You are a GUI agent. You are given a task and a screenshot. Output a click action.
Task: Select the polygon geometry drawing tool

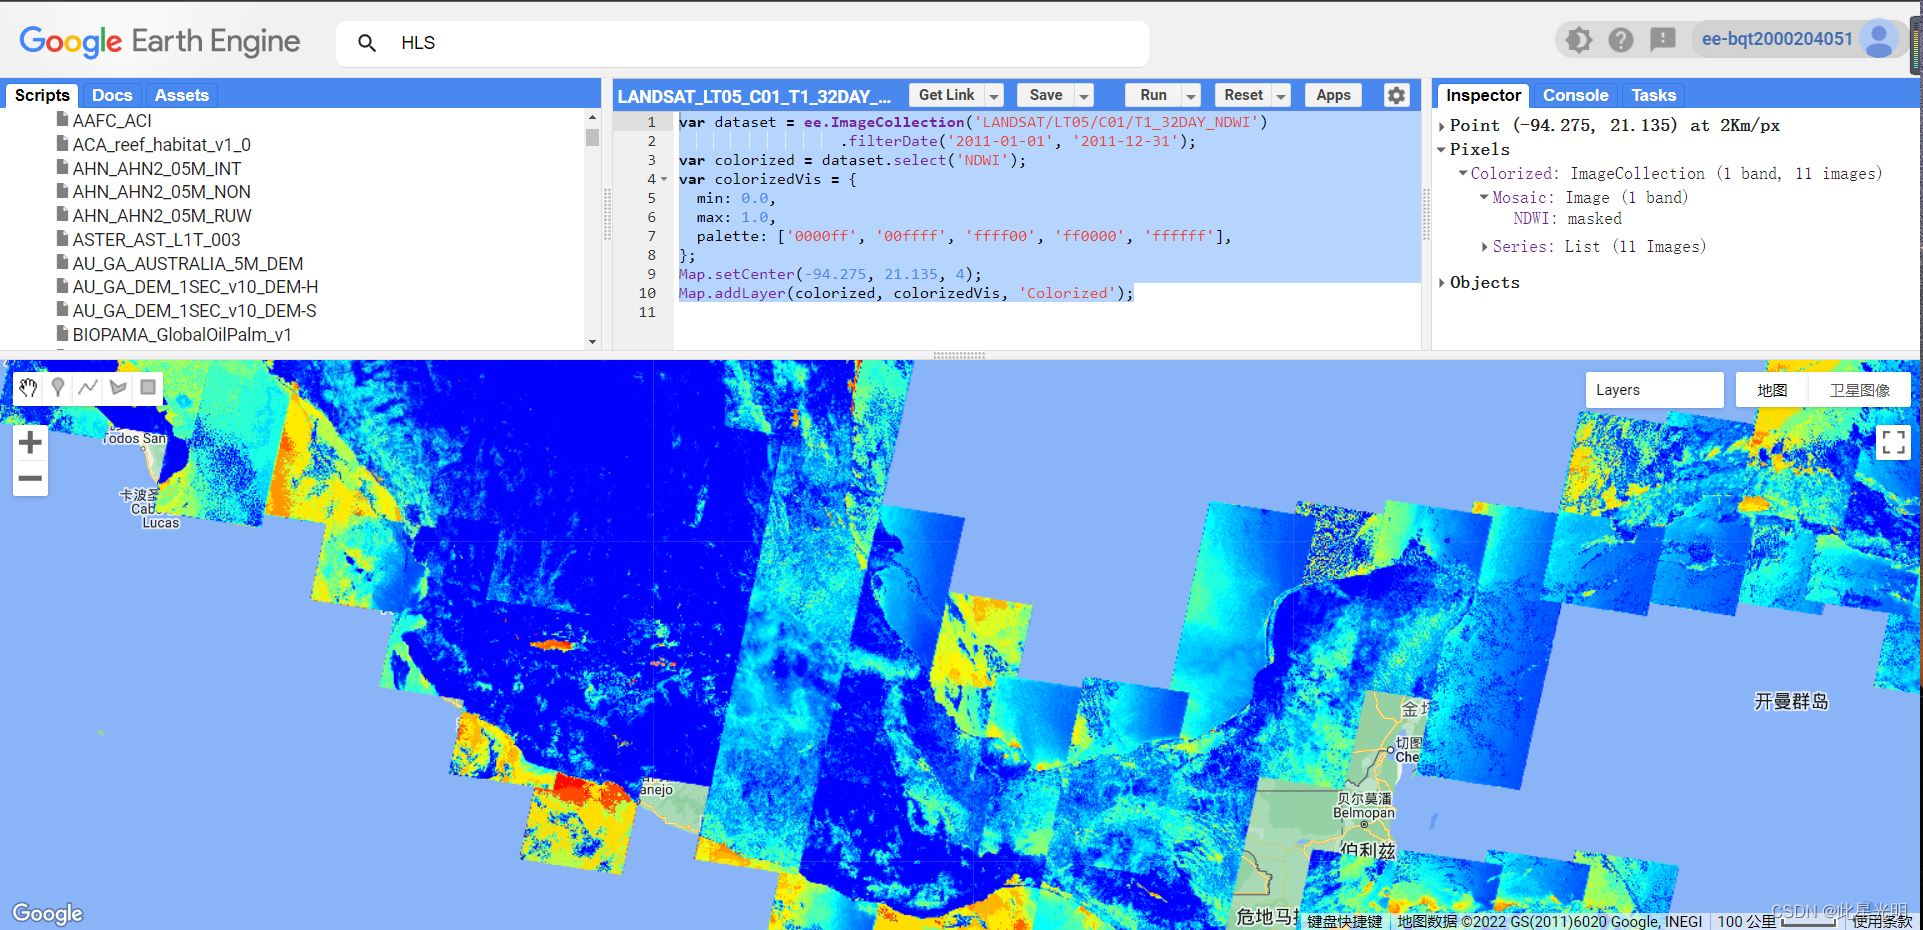click(x=118, y=388)
